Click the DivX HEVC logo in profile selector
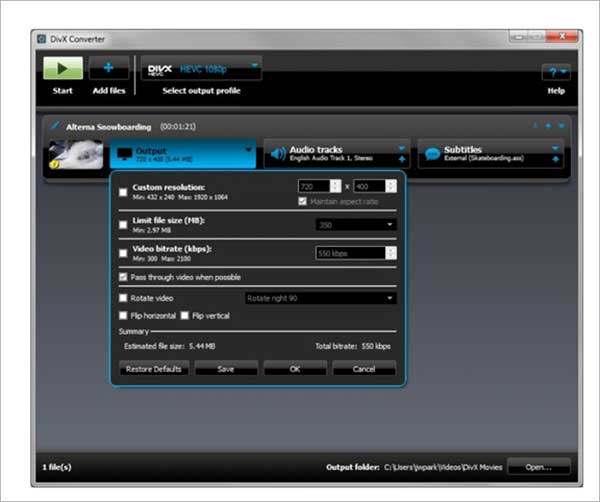The width and height of the screenshot is (600, 502). tap(160, 70)
